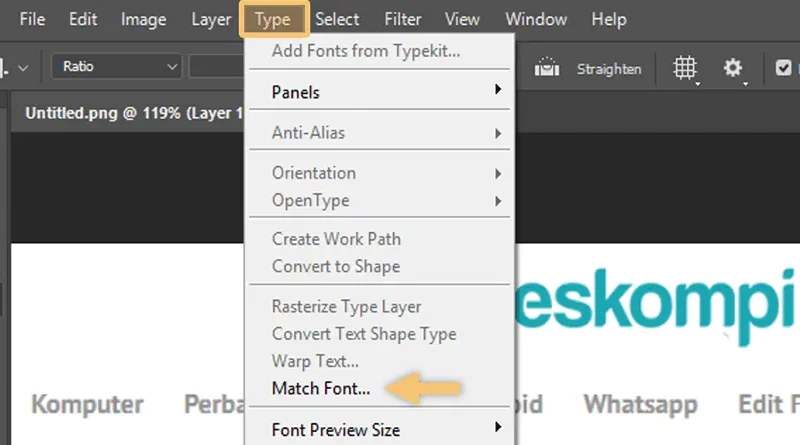
Task: Open the Help menu
Action: (x=609, y=19)
